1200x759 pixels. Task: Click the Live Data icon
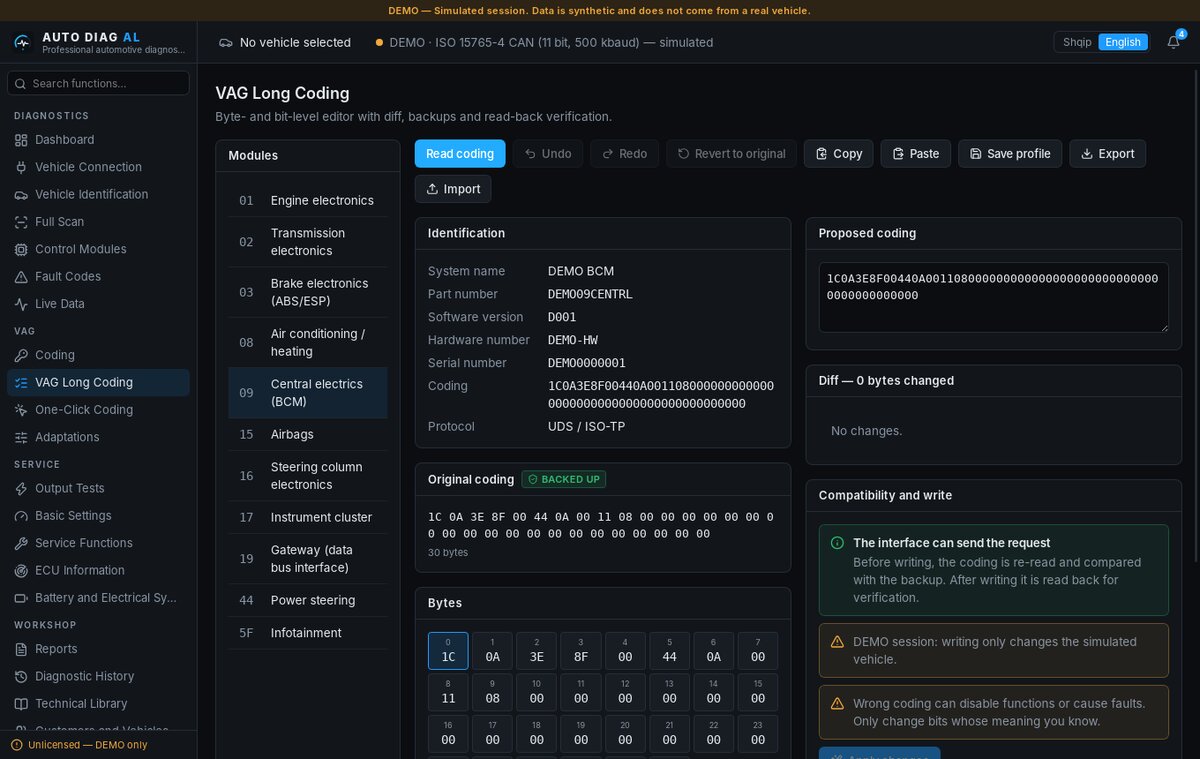click(x=21, y=304)
